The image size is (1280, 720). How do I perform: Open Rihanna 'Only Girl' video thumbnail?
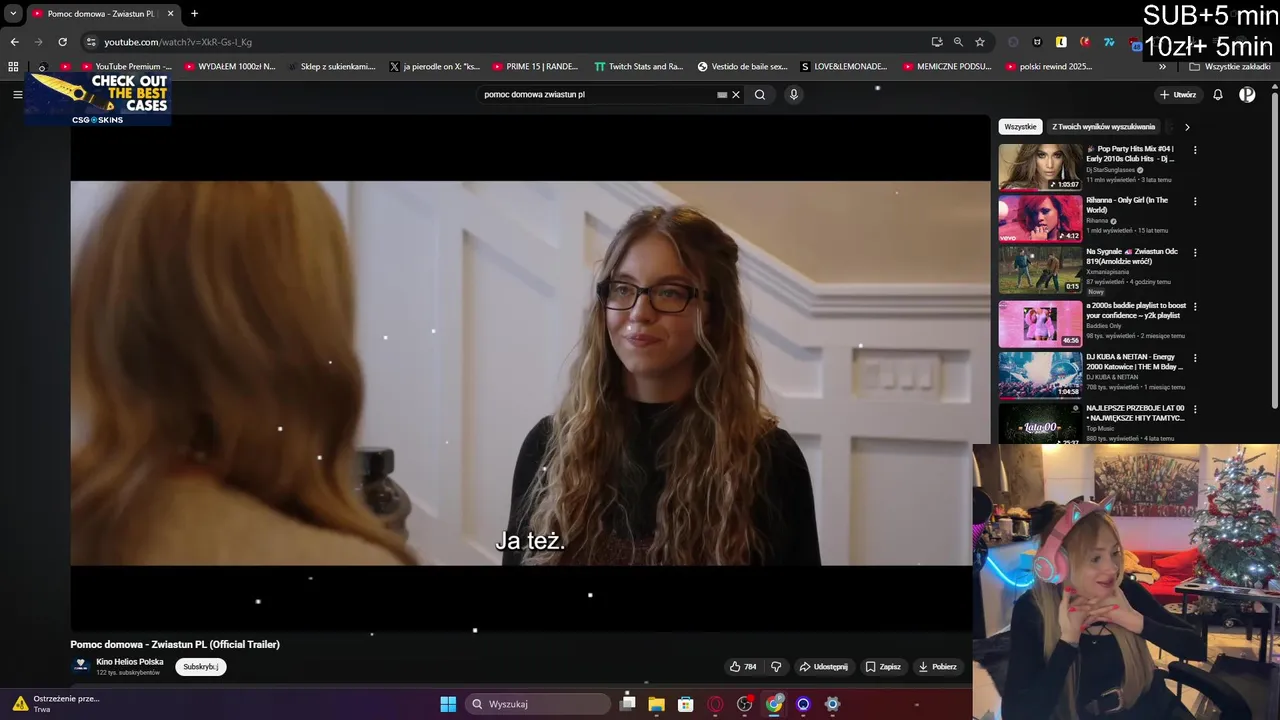click(x=1040, y=218)
